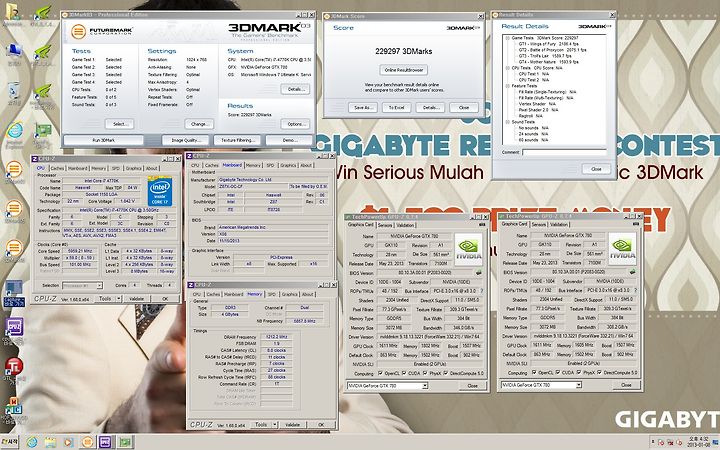
Task: Switch to Sensors tab in left GPU-Z
Action: click(x=385, y=225)
